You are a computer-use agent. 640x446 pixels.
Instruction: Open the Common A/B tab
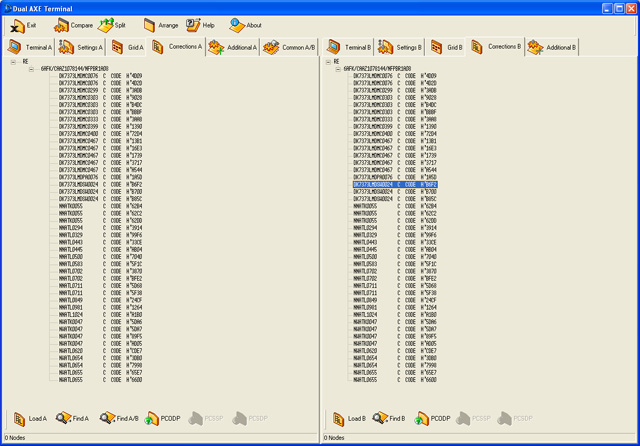[290, 47]
